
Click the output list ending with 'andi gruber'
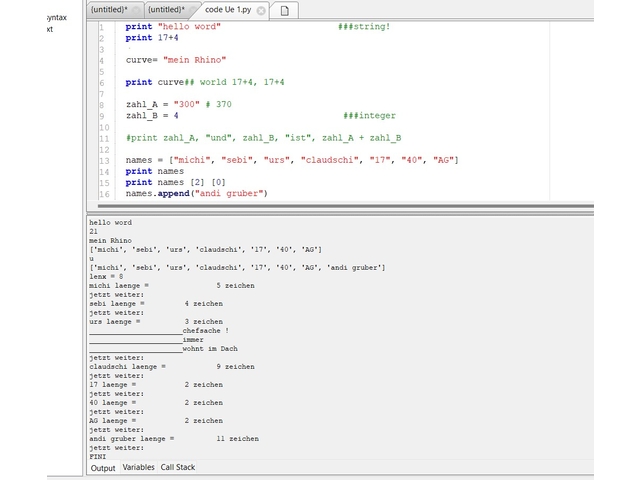[237, 267]
